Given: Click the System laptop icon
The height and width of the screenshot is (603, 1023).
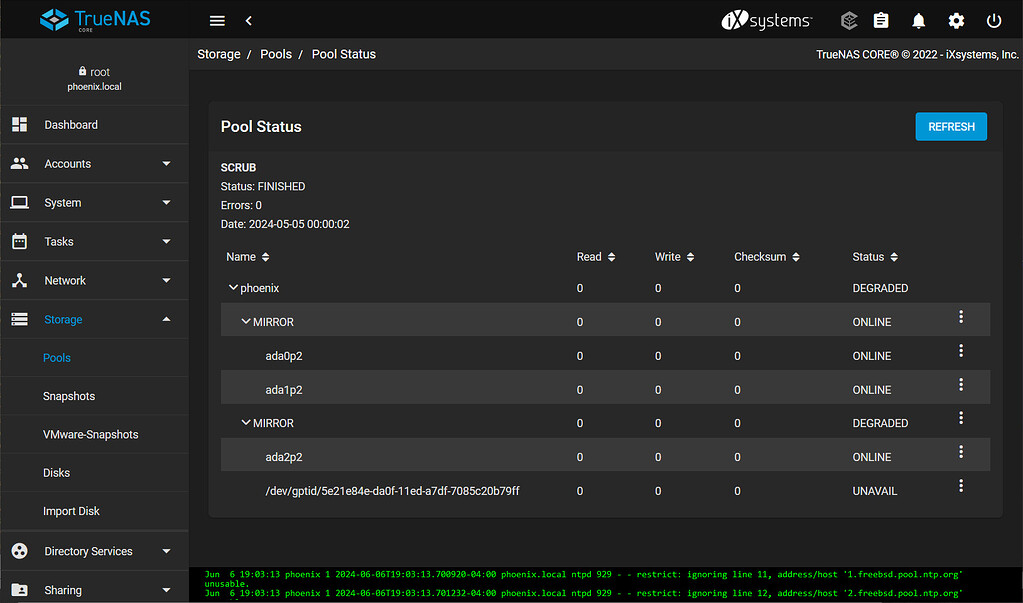Looking at the screenshot, I should [20, 202].
